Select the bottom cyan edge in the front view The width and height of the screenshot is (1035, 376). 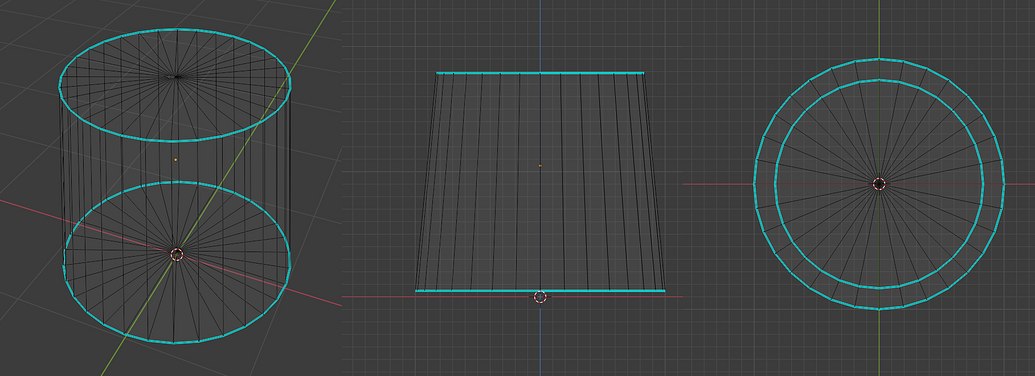[540, 290]
